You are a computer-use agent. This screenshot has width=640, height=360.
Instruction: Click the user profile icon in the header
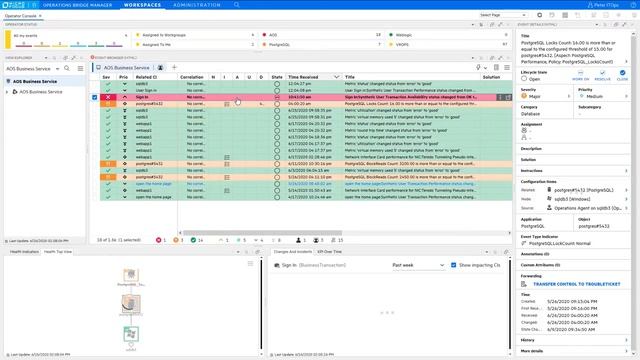(x=590, y=5)
